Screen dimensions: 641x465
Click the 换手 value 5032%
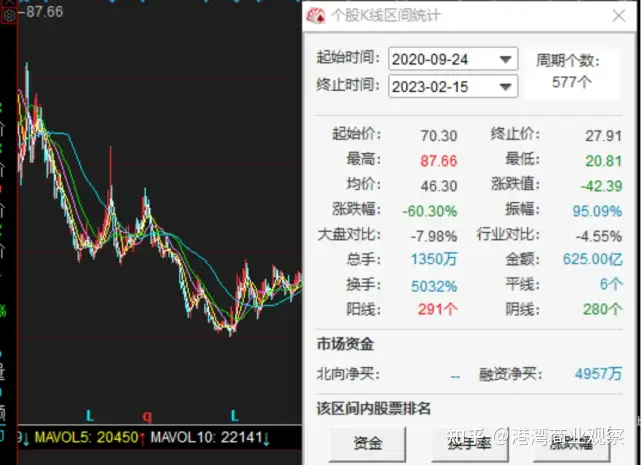click(434, 286)
